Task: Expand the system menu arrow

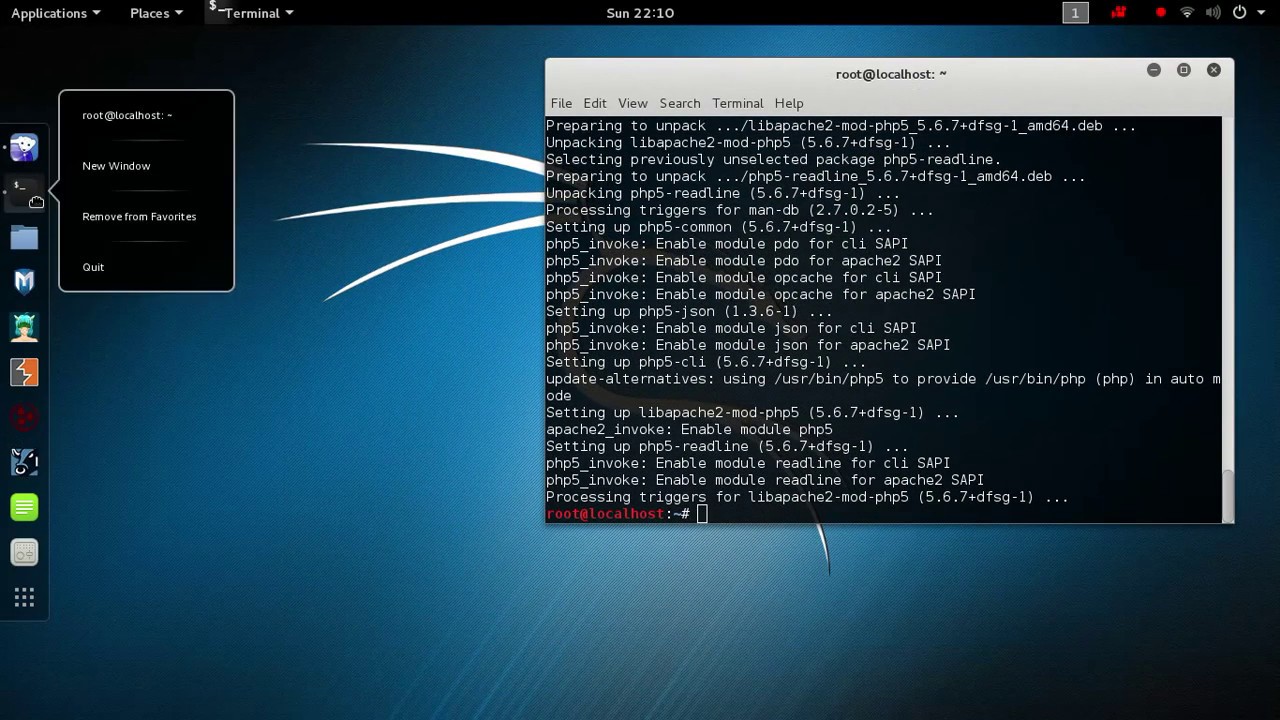Action: point(1260,13)
